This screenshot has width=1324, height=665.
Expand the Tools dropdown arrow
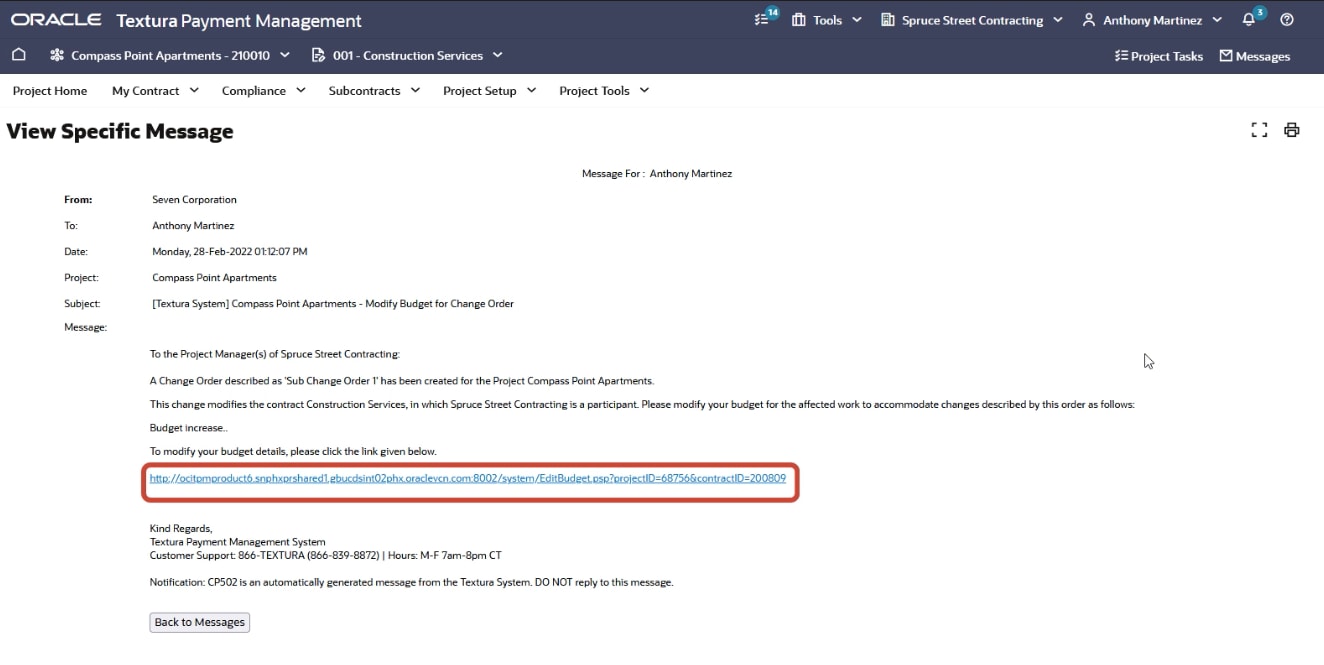[857, 20]
